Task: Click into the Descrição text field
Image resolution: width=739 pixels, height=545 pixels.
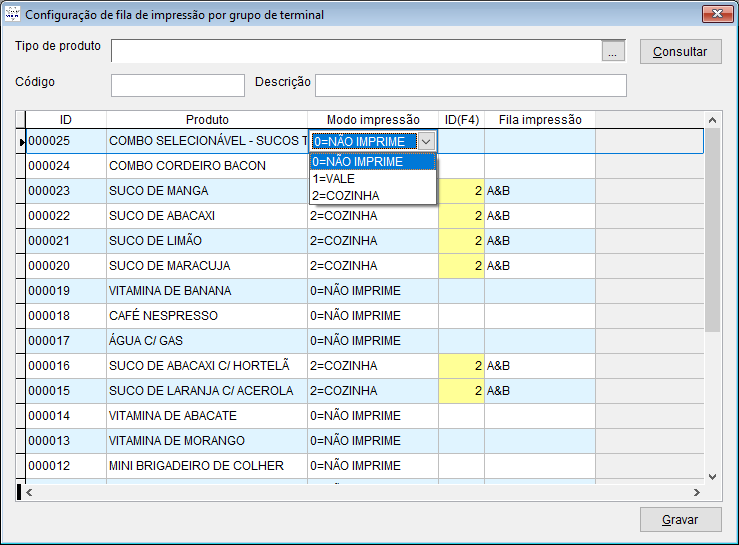Action: click(x=470, y=85)
